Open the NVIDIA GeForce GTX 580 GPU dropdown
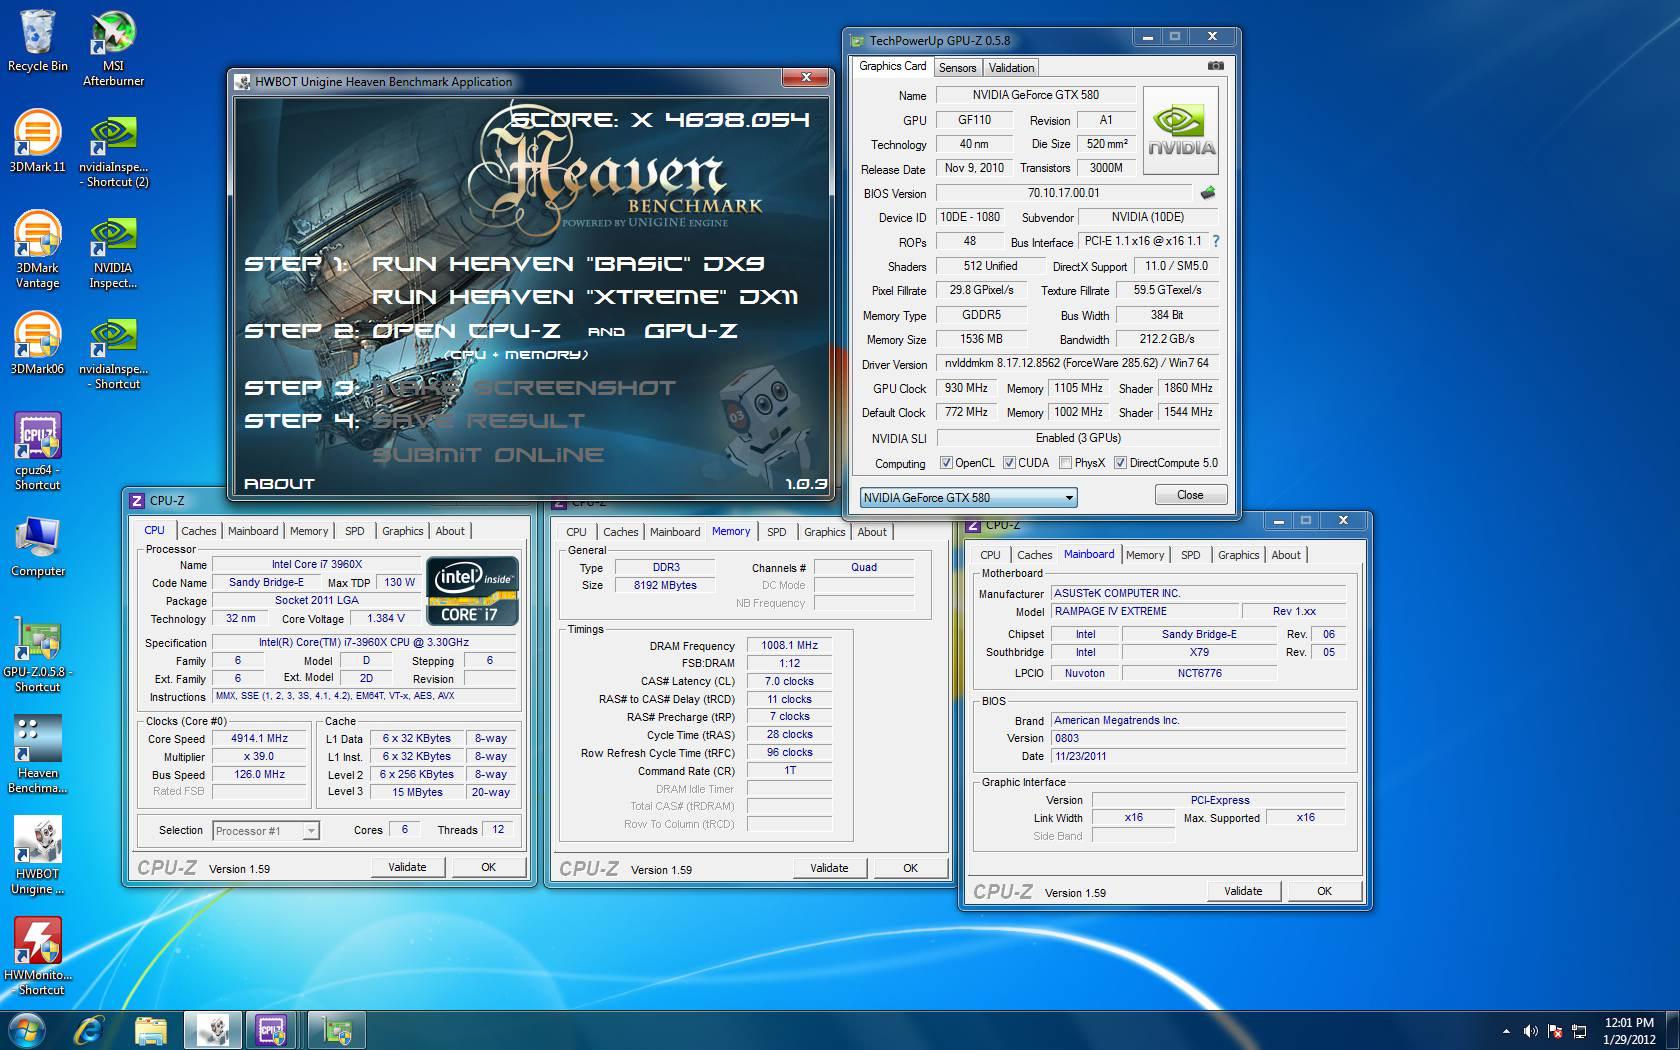1680x1050 pixels. tap(968, 497)
